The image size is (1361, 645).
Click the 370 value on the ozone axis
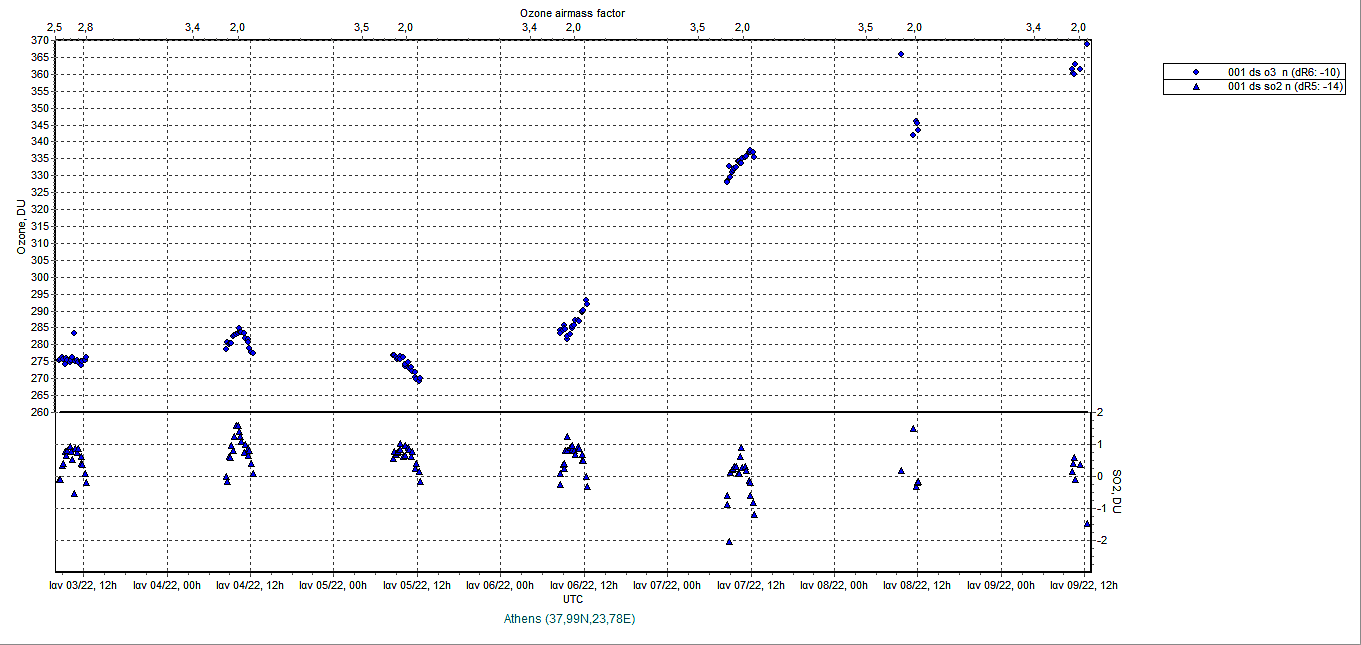39,40
